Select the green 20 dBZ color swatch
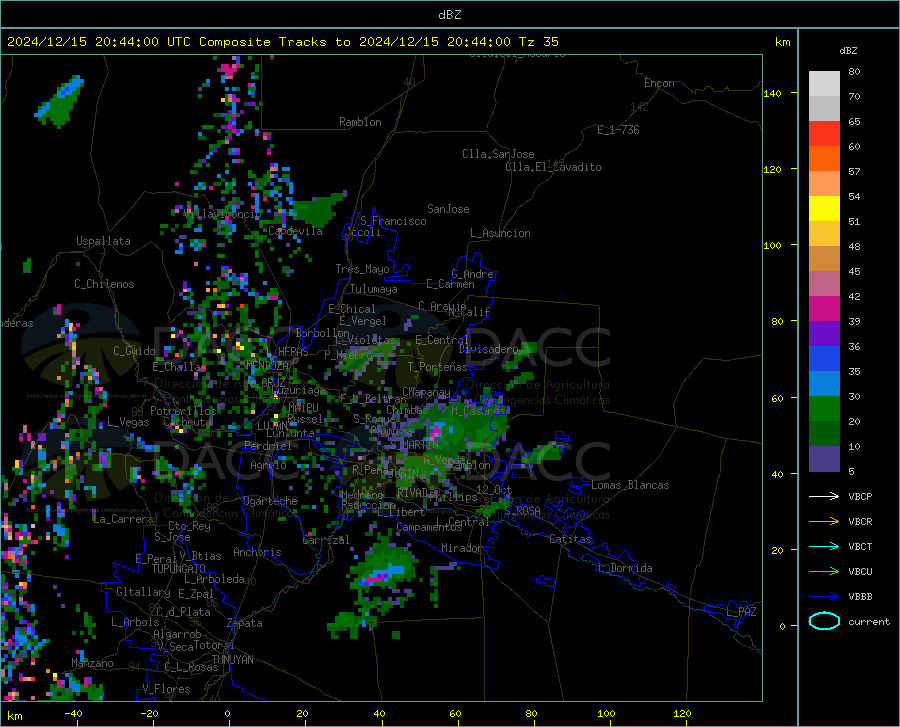The width and height of the screenshot is (900, 727). (824, 409)
